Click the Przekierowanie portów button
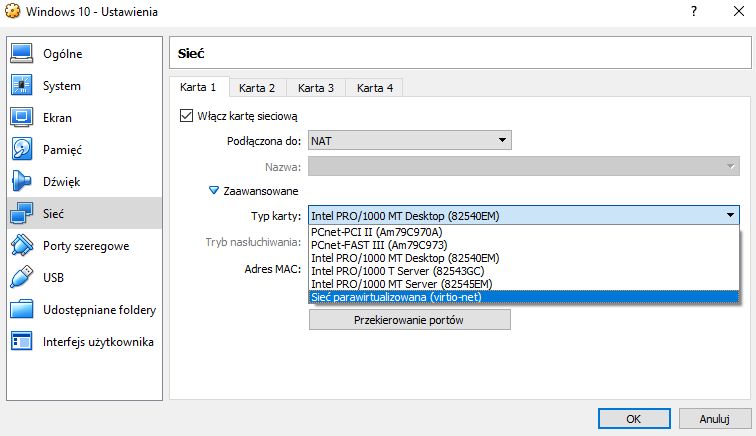 [410, 320]
